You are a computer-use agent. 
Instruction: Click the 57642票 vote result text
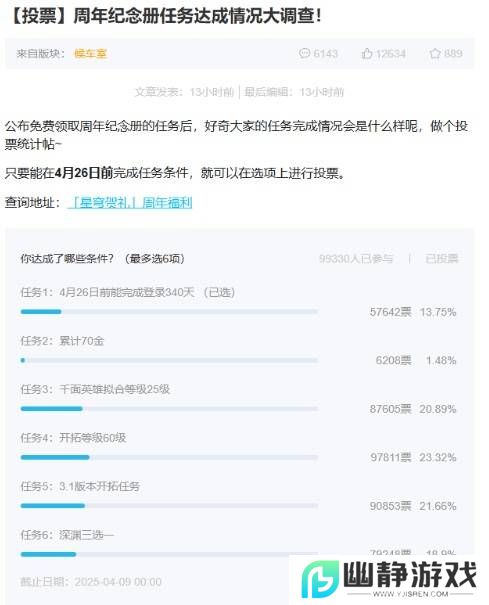[x=391, y=312]
